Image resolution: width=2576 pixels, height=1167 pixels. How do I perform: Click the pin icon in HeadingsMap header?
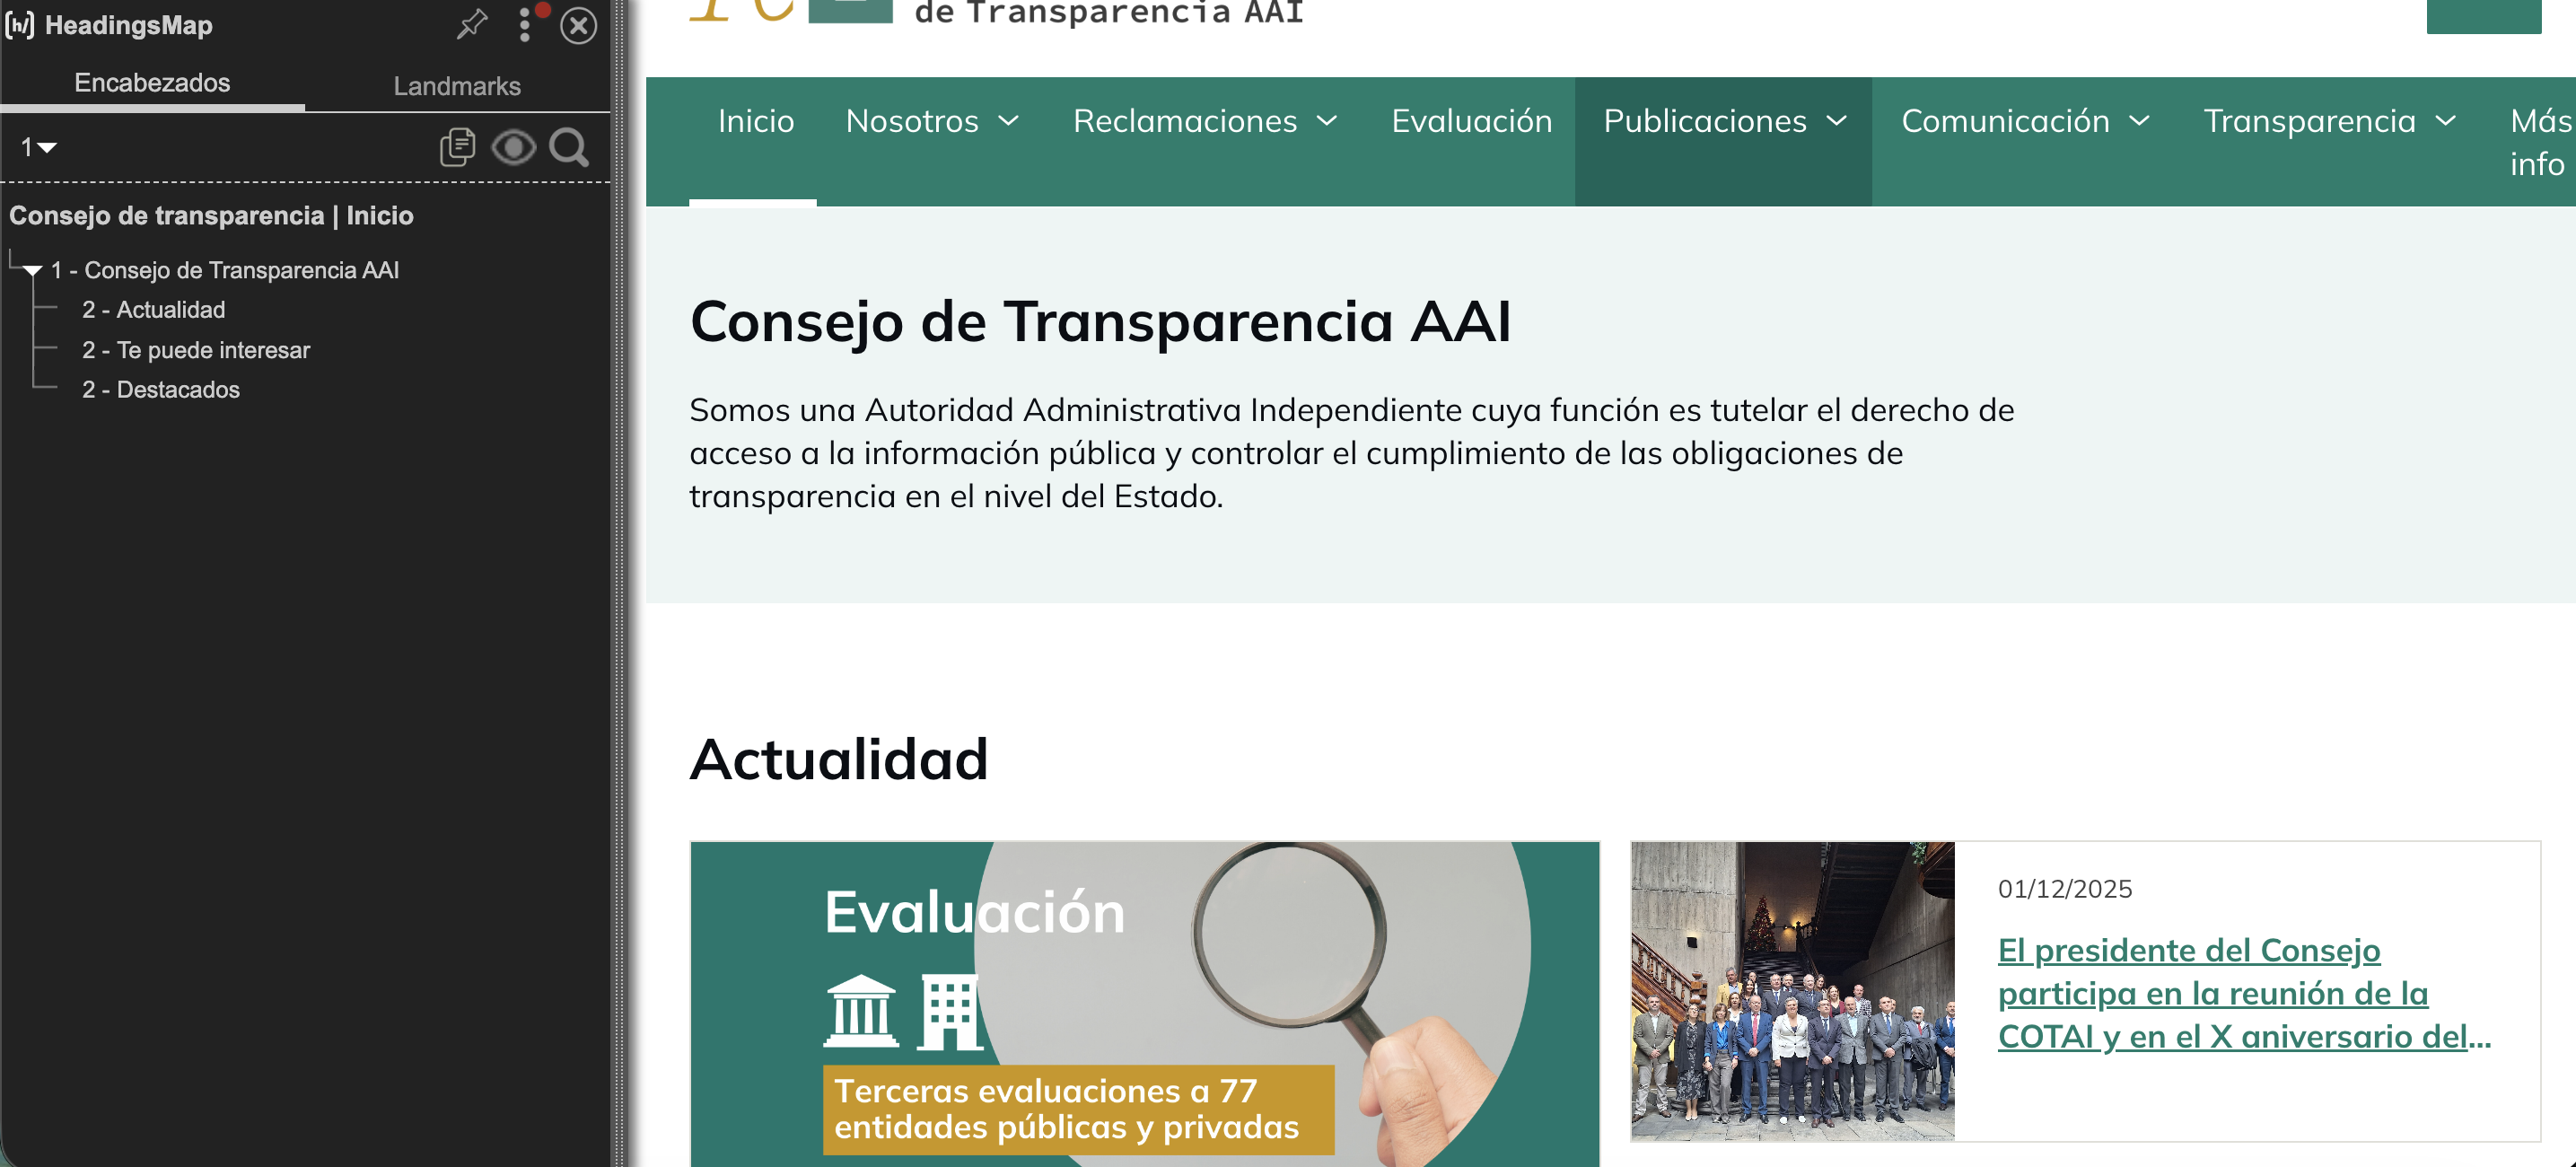coord(472,25)
